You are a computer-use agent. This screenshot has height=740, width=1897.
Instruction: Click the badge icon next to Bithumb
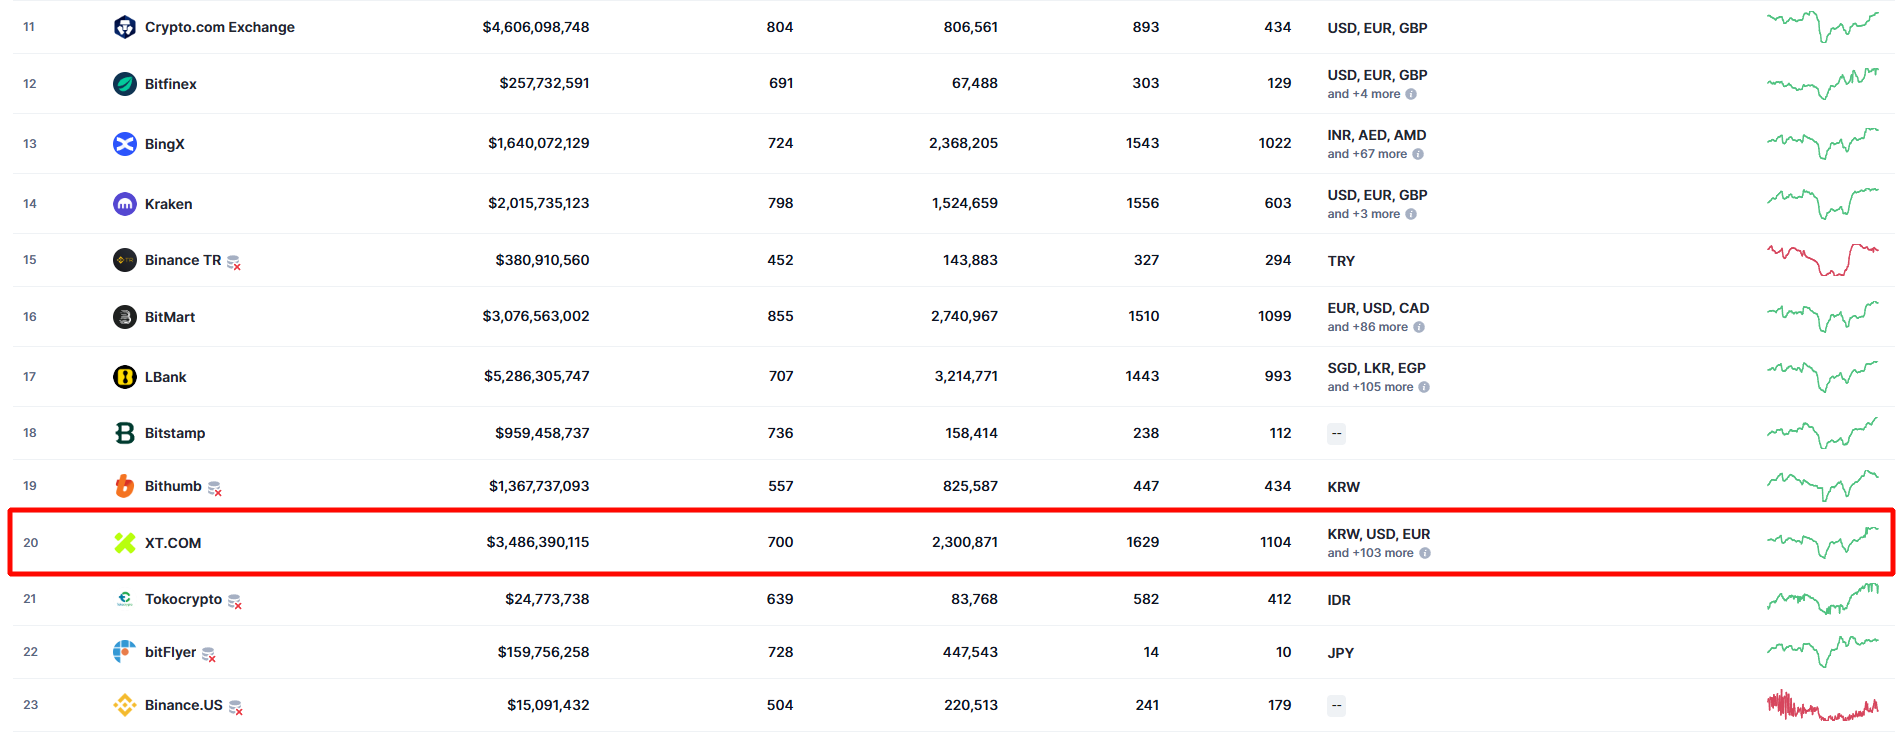click(x=215, y=488)
